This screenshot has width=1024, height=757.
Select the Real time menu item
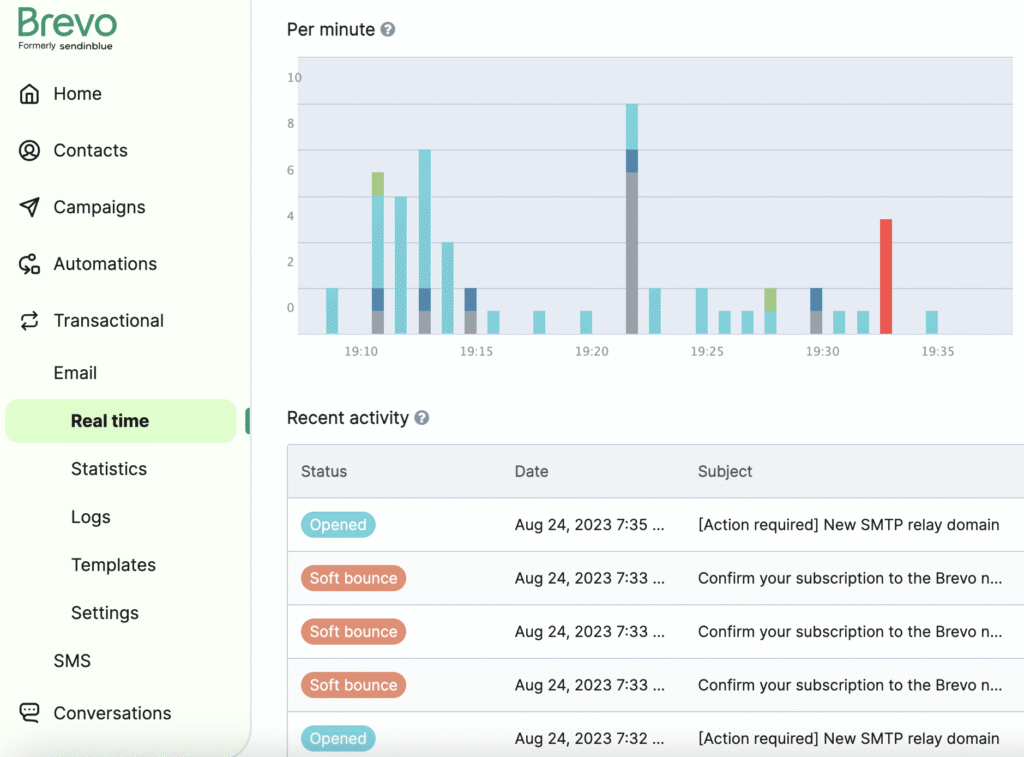(109, 421)
